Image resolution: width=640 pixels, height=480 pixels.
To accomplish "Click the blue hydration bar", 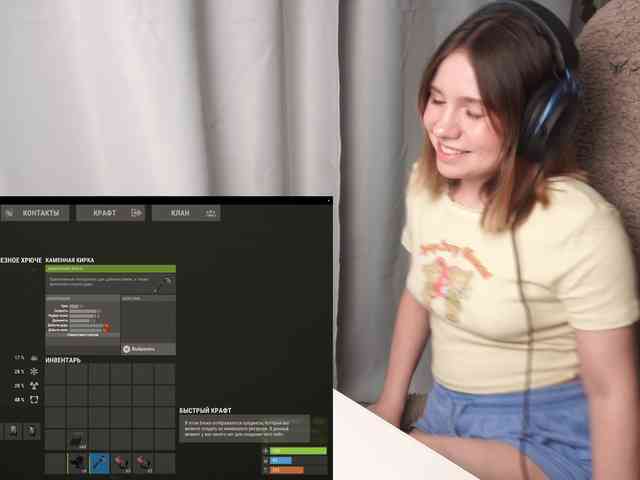I will pos(281,460).
